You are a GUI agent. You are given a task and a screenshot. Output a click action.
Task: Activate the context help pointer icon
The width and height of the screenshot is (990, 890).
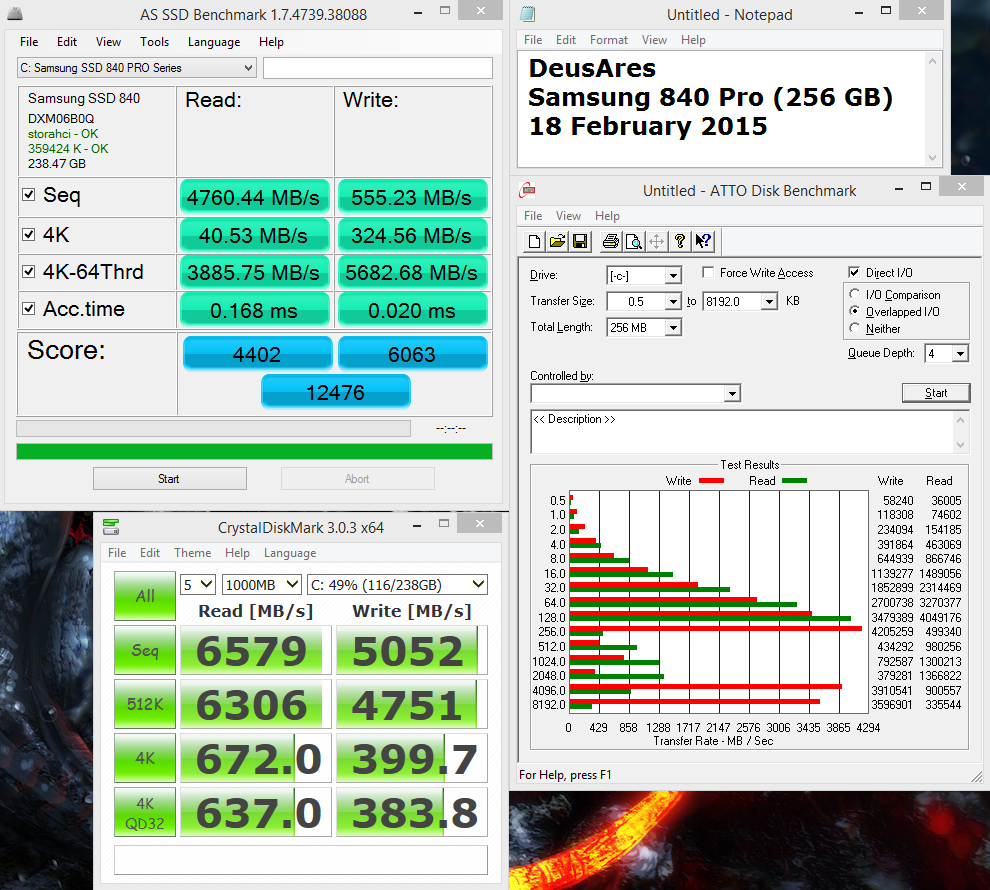pos(702,241)
